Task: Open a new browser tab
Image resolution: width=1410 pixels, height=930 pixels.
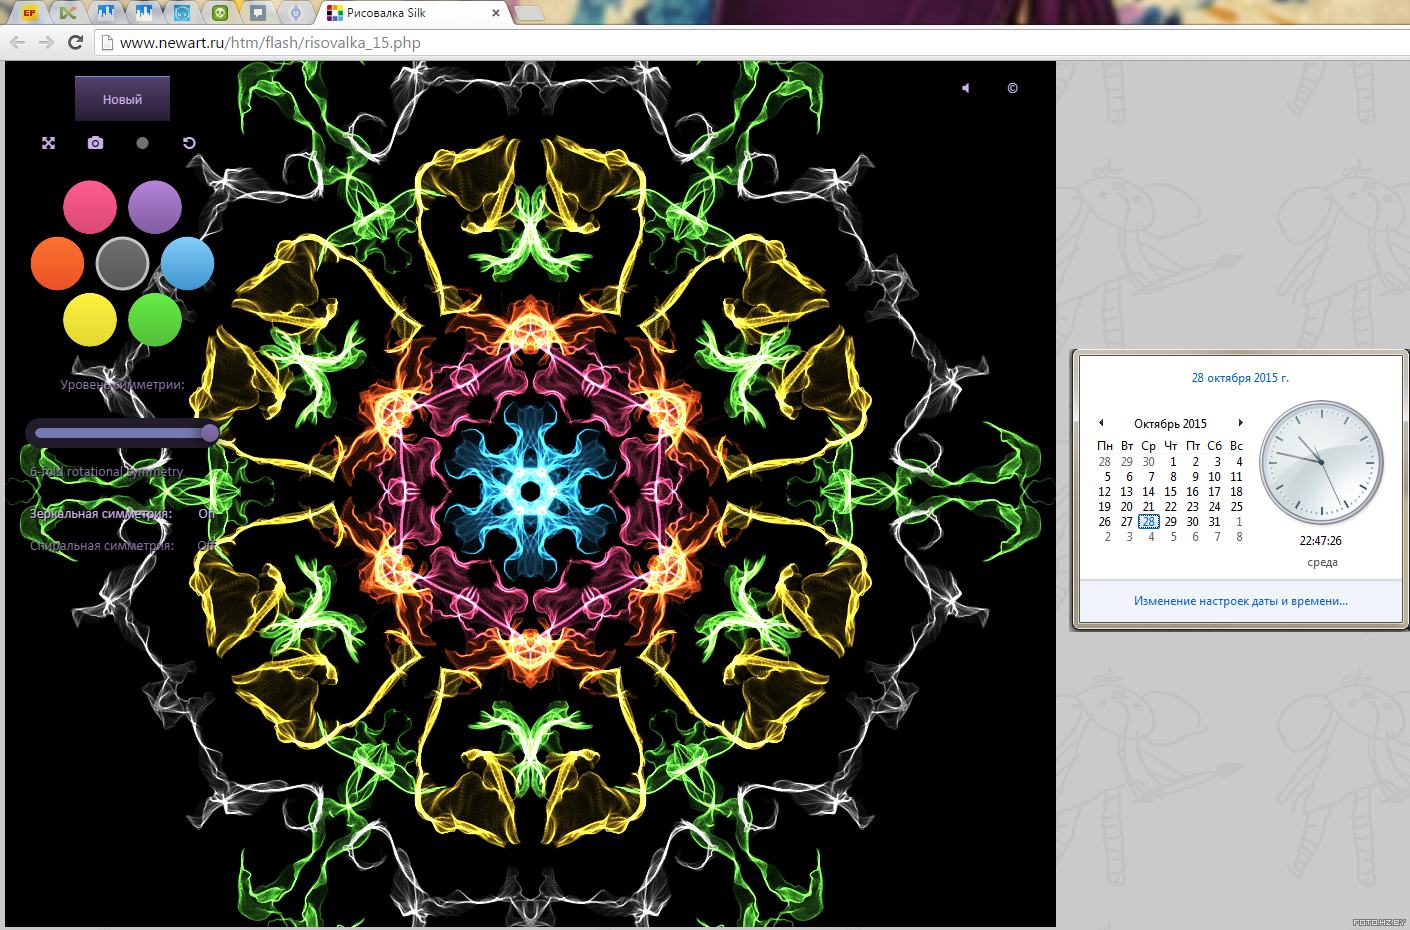Action: pyautogui.click(x=529, y=13)
